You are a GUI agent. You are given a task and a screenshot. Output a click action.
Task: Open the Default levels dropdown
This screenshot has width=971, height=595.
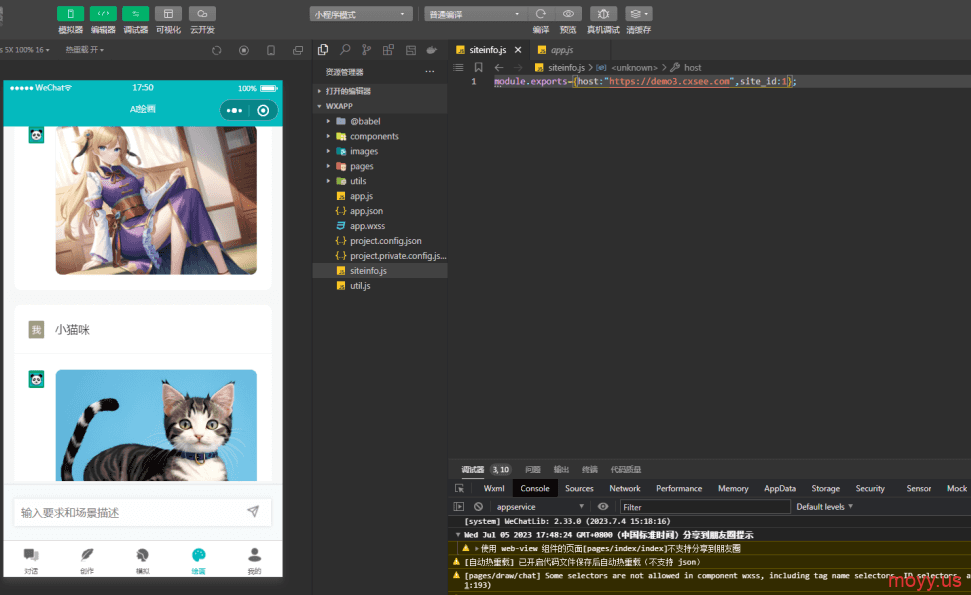pyautogui.click(x=824, y=506)
